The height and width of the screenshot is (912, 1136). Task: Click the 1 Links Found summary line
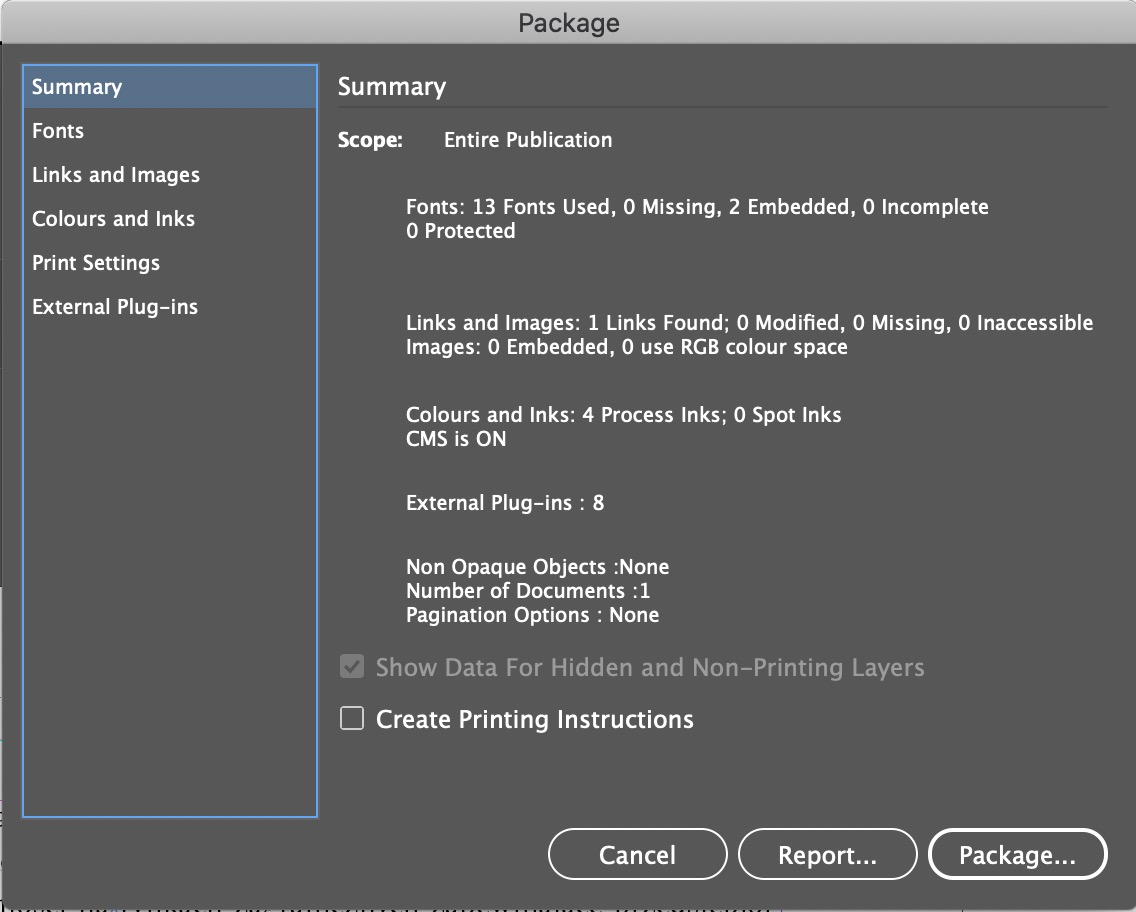click(x=749, y=323)
